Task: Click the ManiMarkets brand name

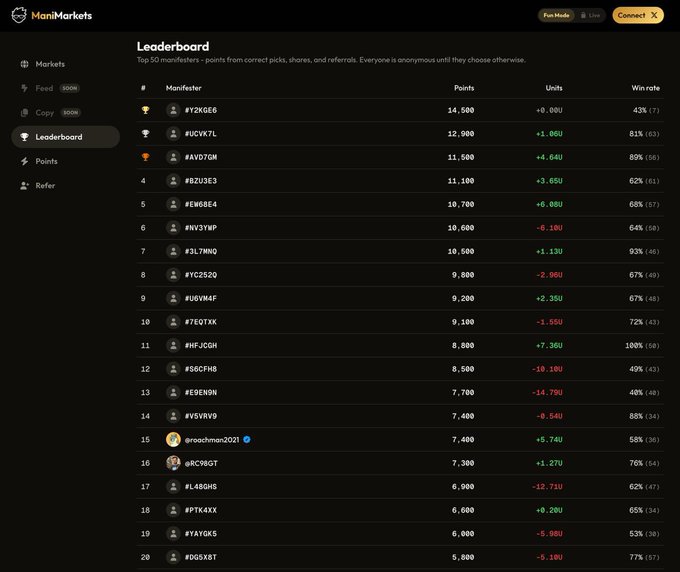Action: click(x=62, y=16)
